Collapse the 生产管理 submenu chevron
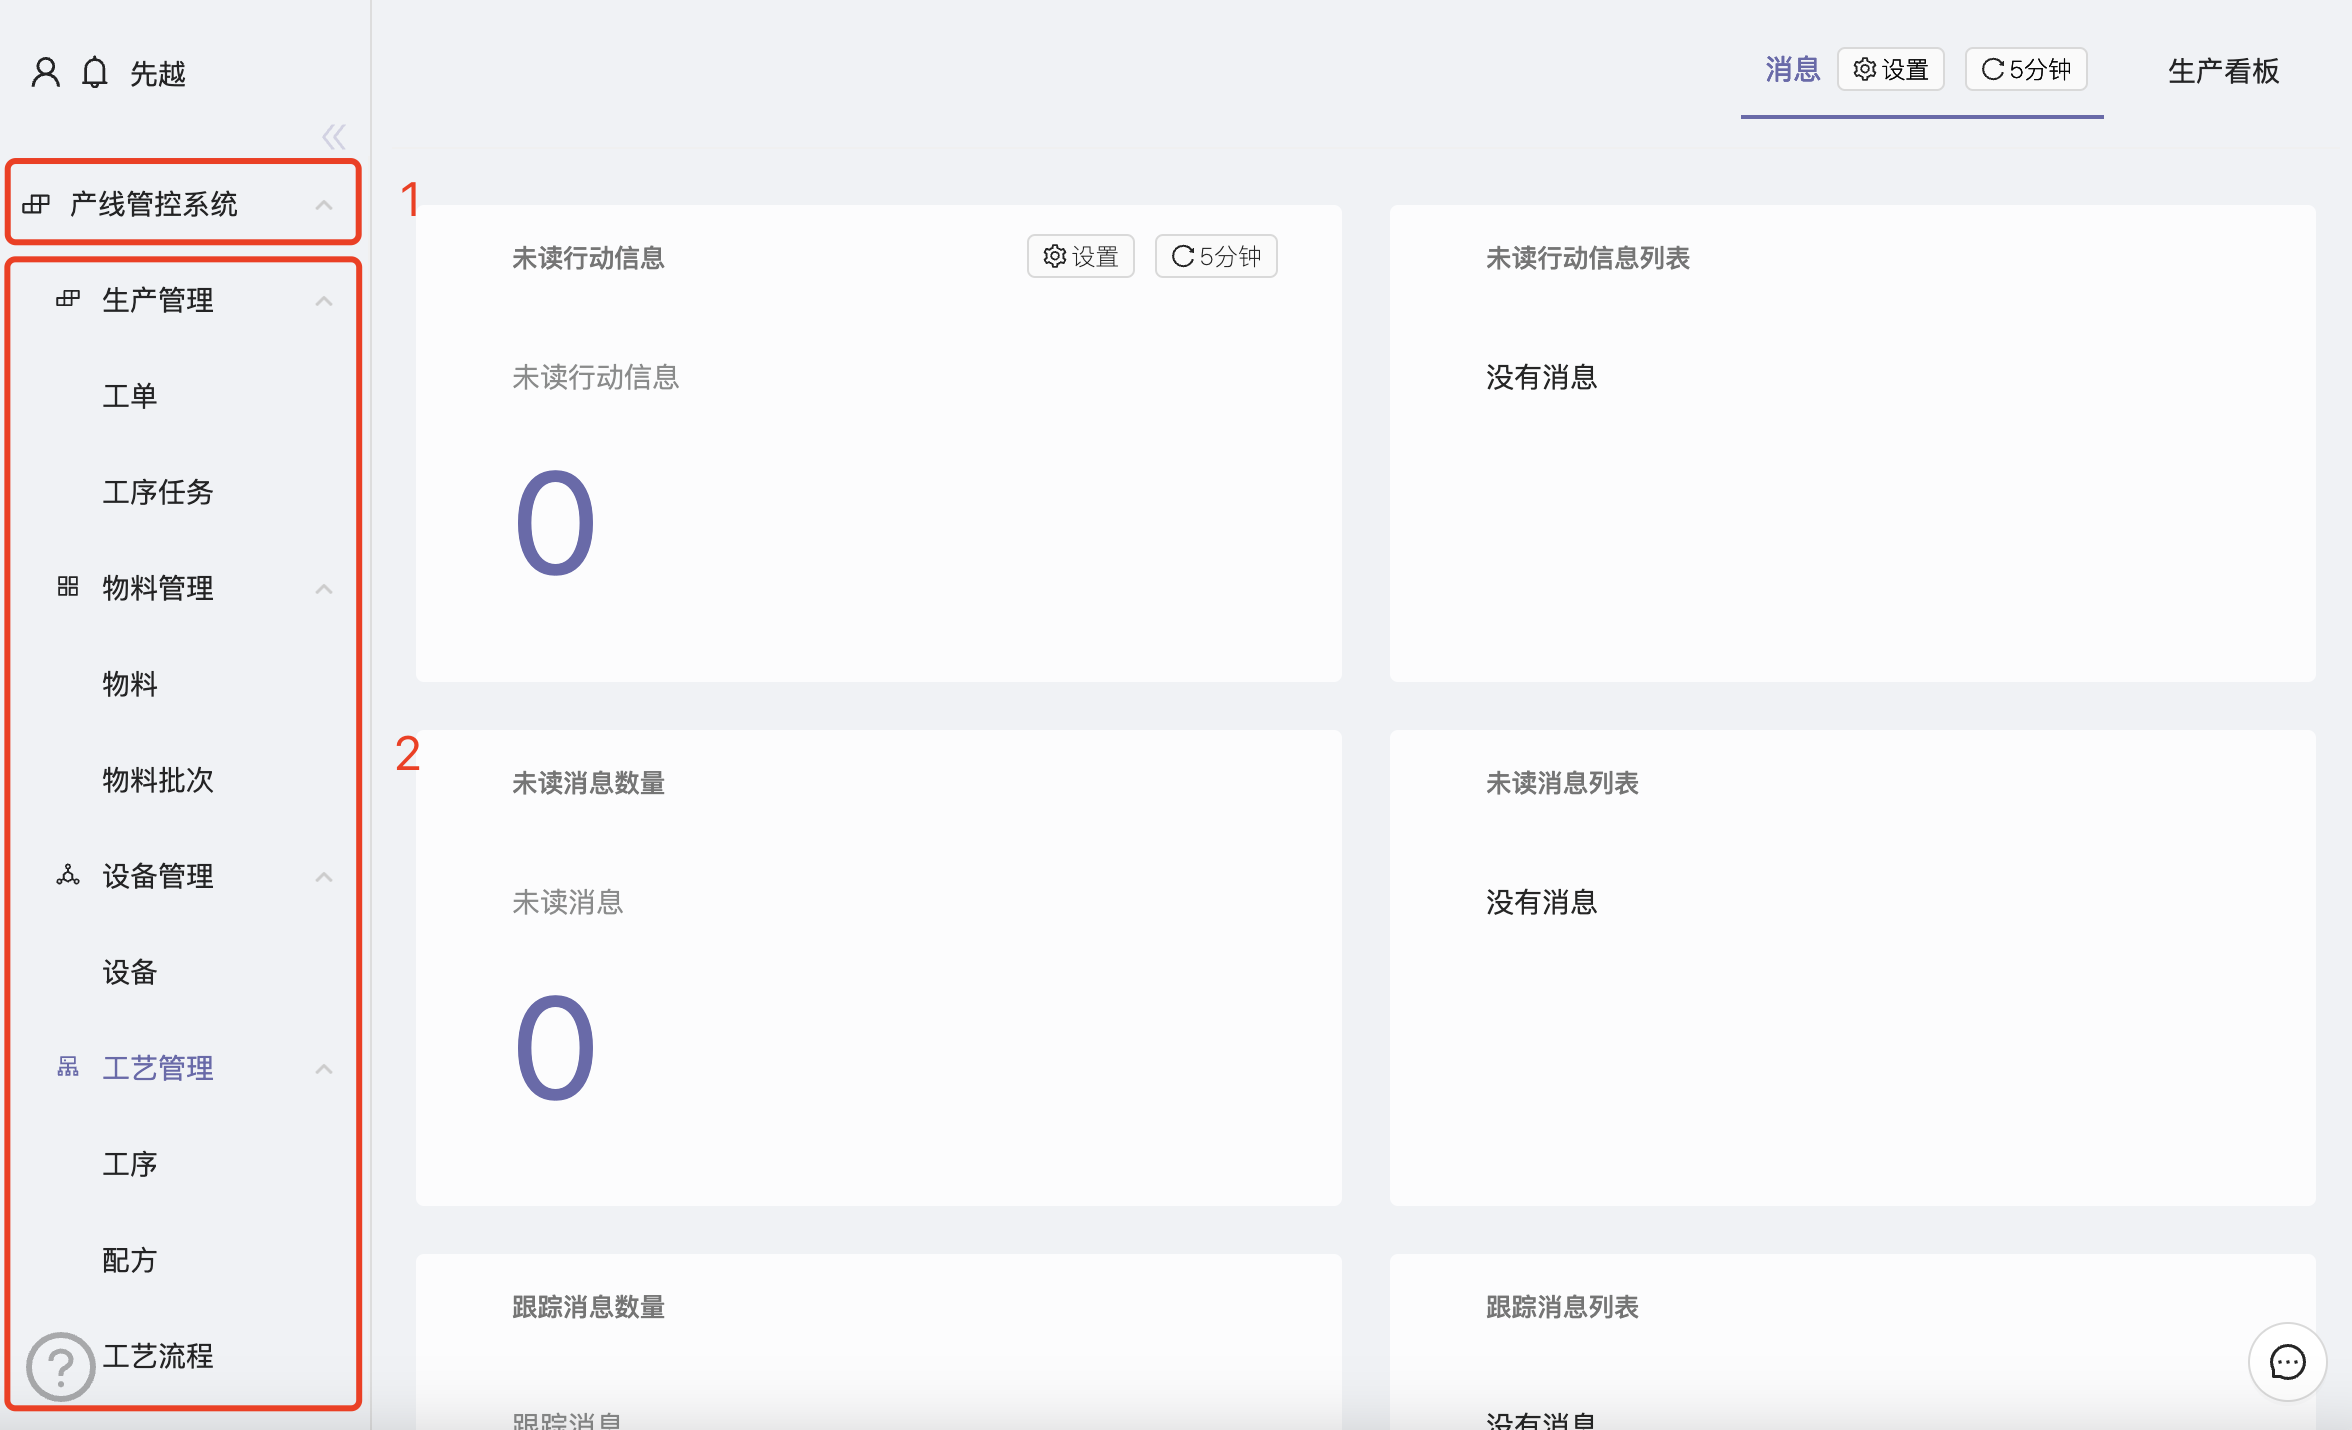The height and width of the screenshot is (1430, 2352). click(x=324, y=301)
